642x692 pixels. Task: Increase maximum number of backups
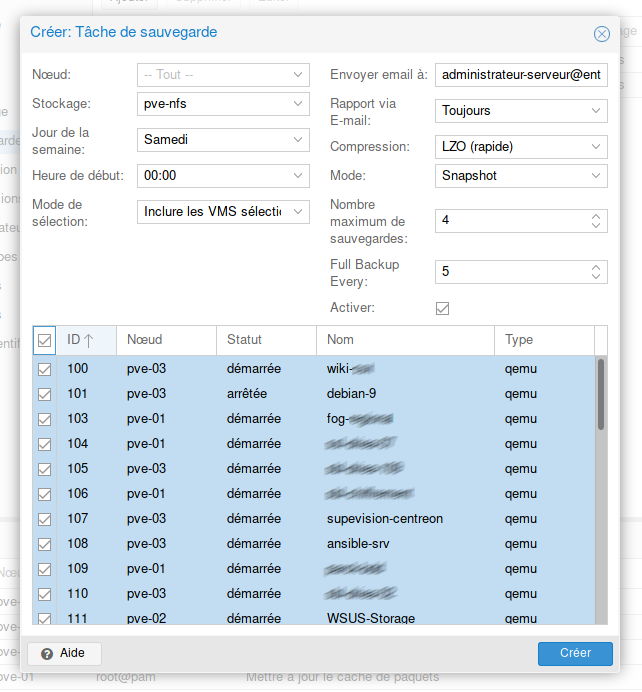pyautogui.click(x=596, y=216)
